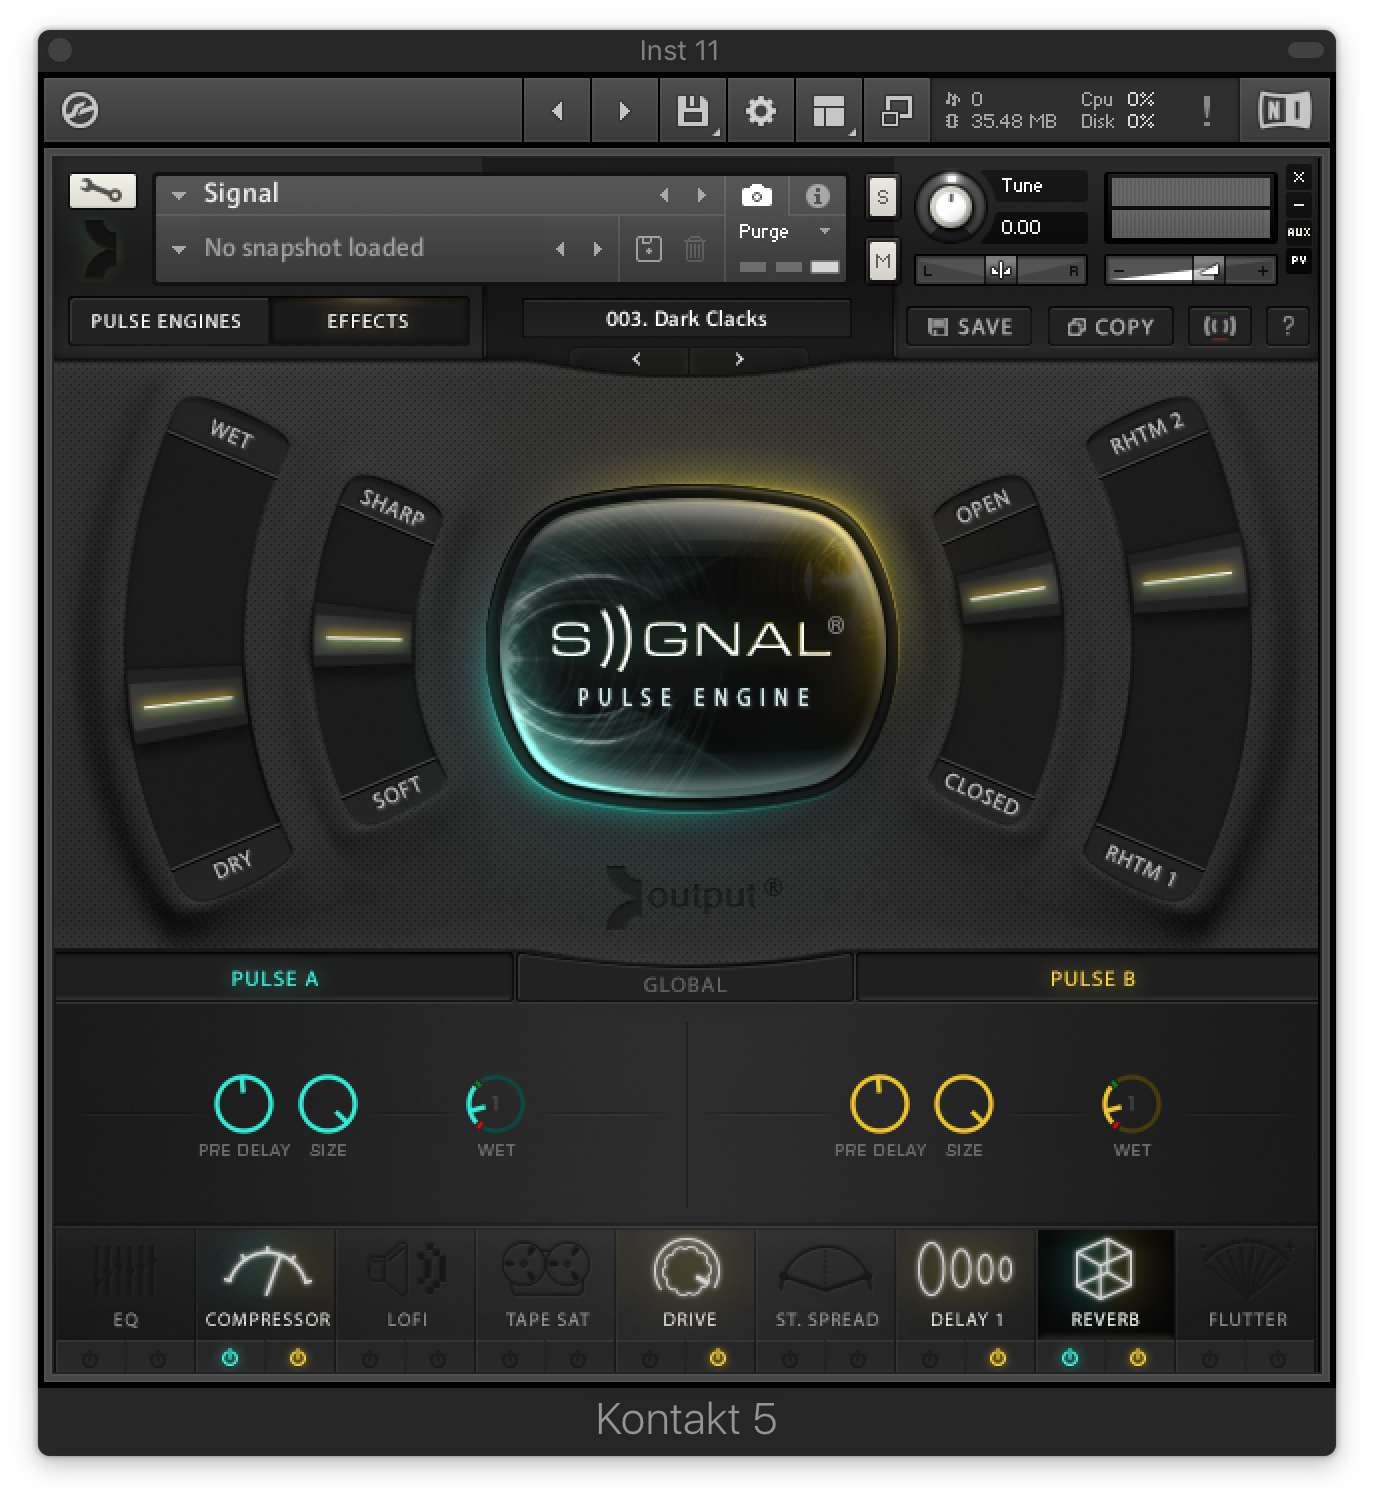
Task: Toggle Compressor power for Pulse A
Action: (230, 1358)
